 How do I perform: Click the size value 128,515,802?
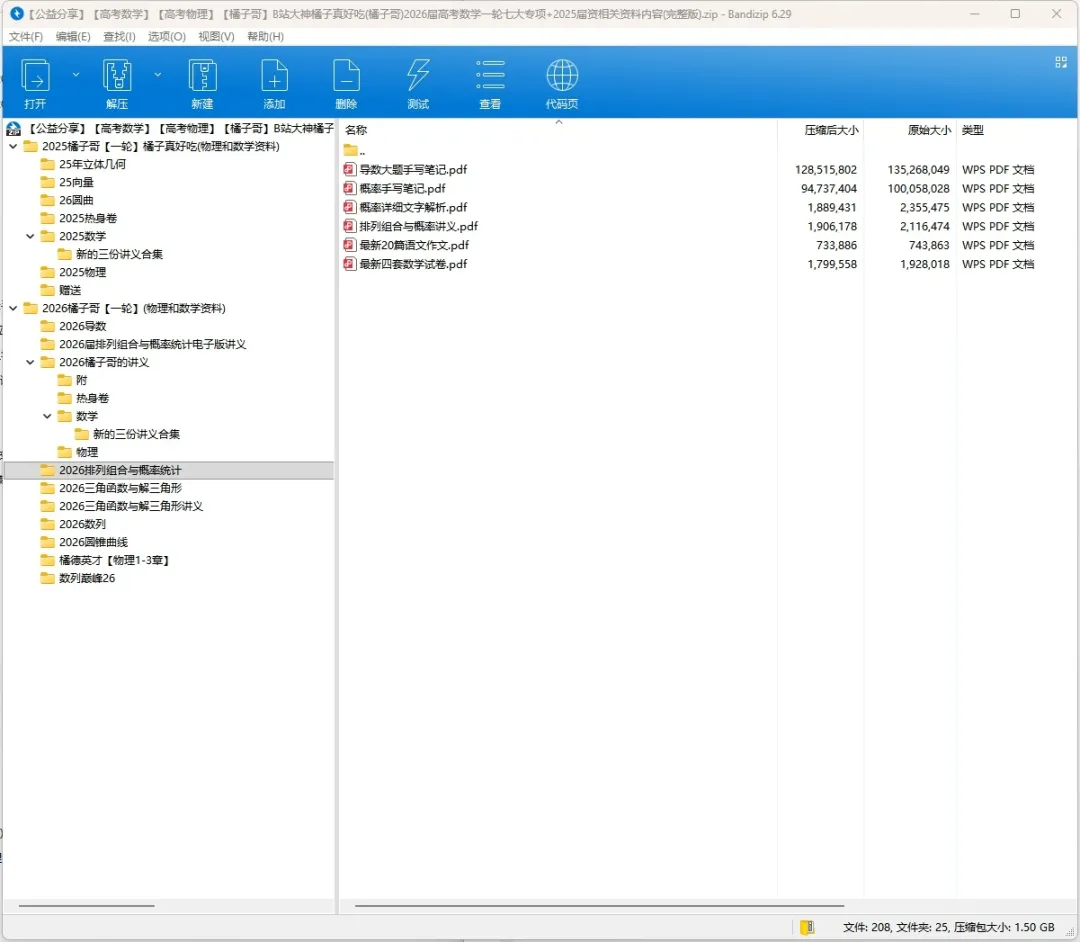click(825, 169)
